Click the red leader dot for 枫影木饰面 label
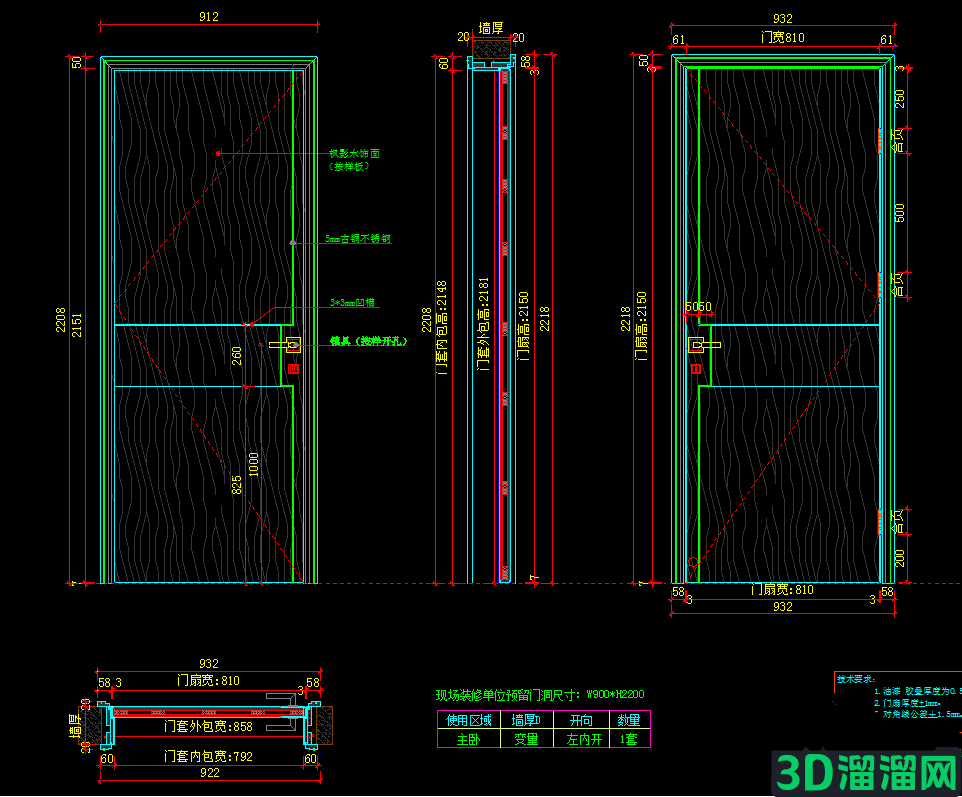Image resolution: width=962 pixels, height=797 pixels. coord(218,153)
